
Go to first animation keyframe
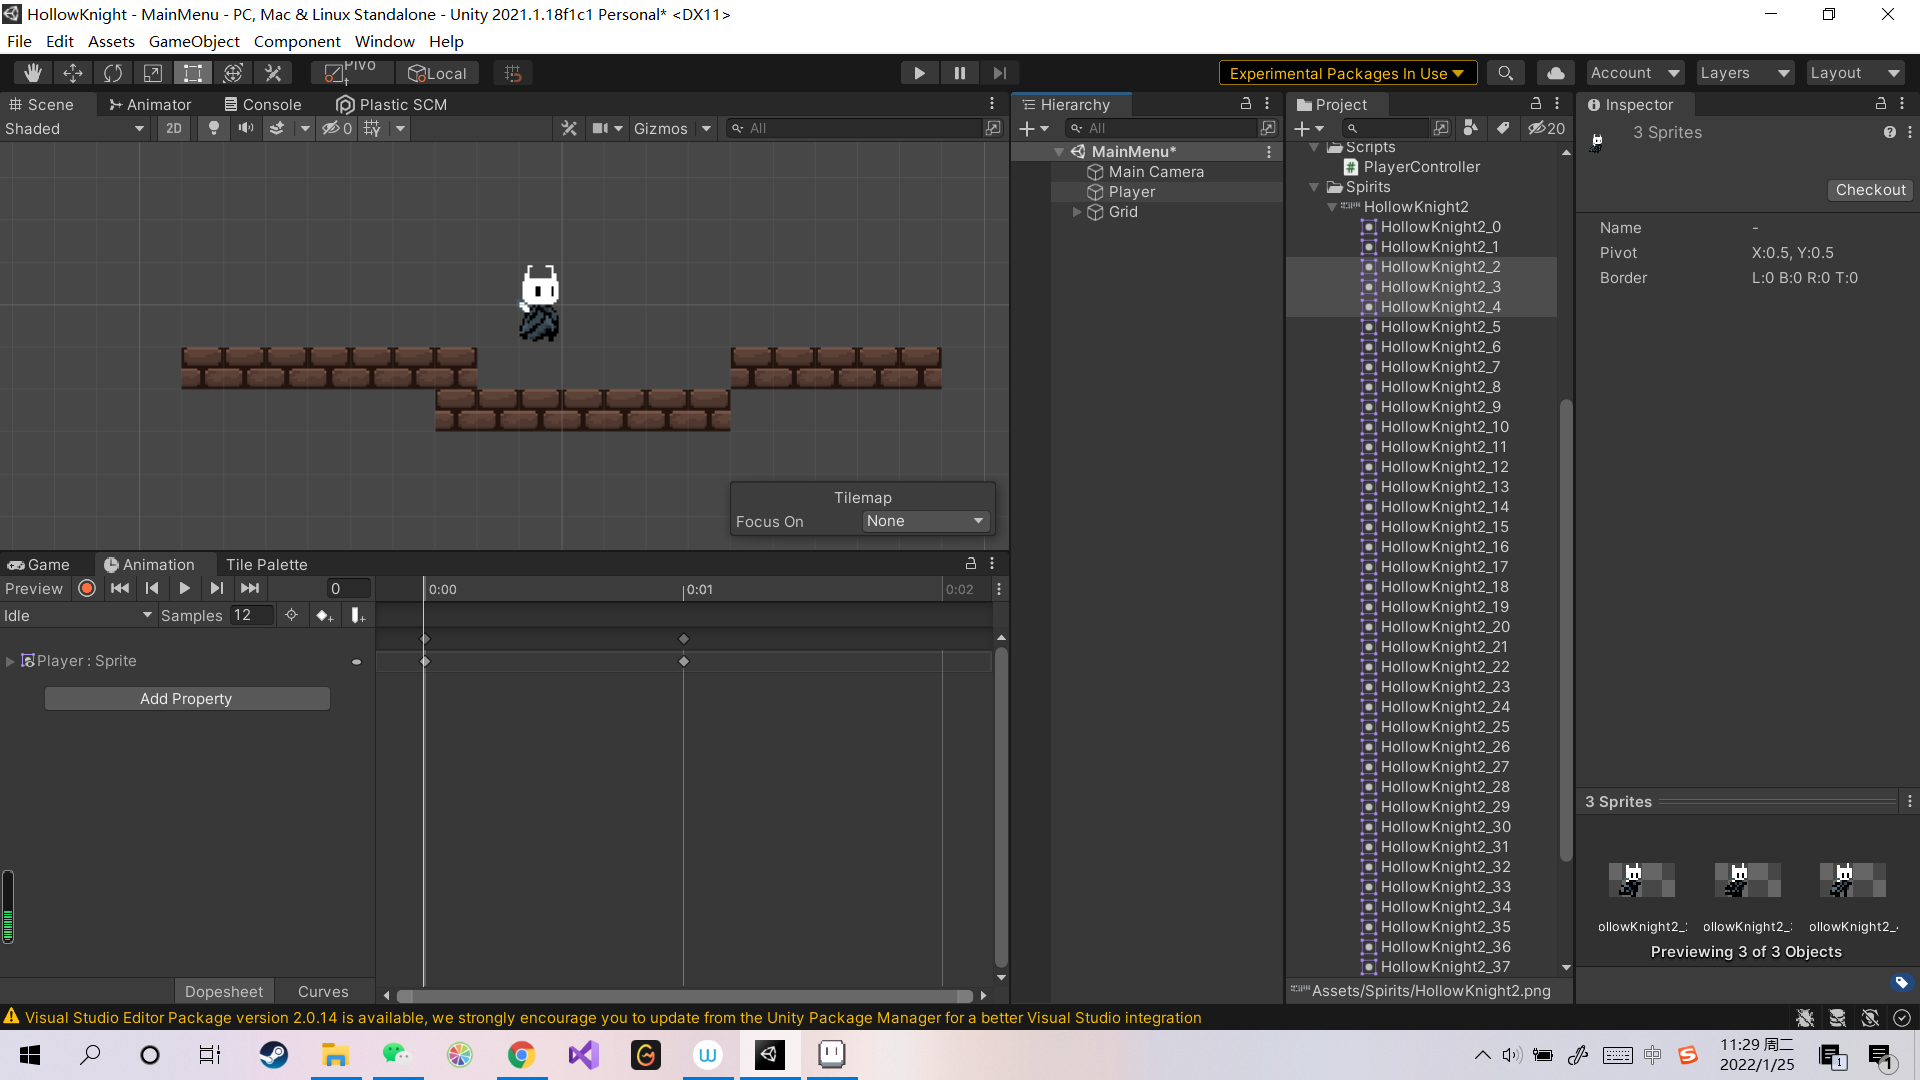(x=120, y=589)
